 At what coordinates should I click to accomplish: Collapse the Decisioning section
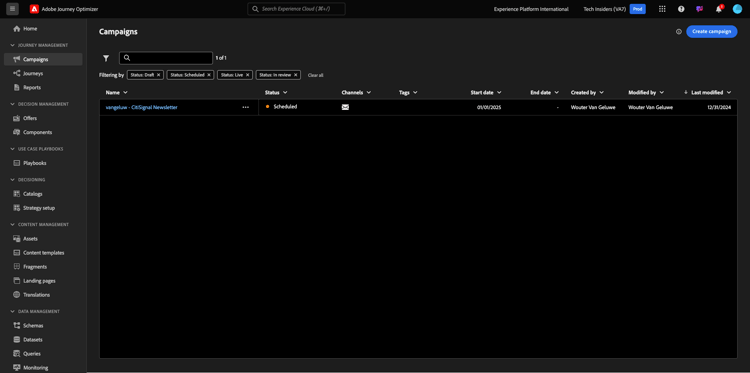(x=12, y=180)
